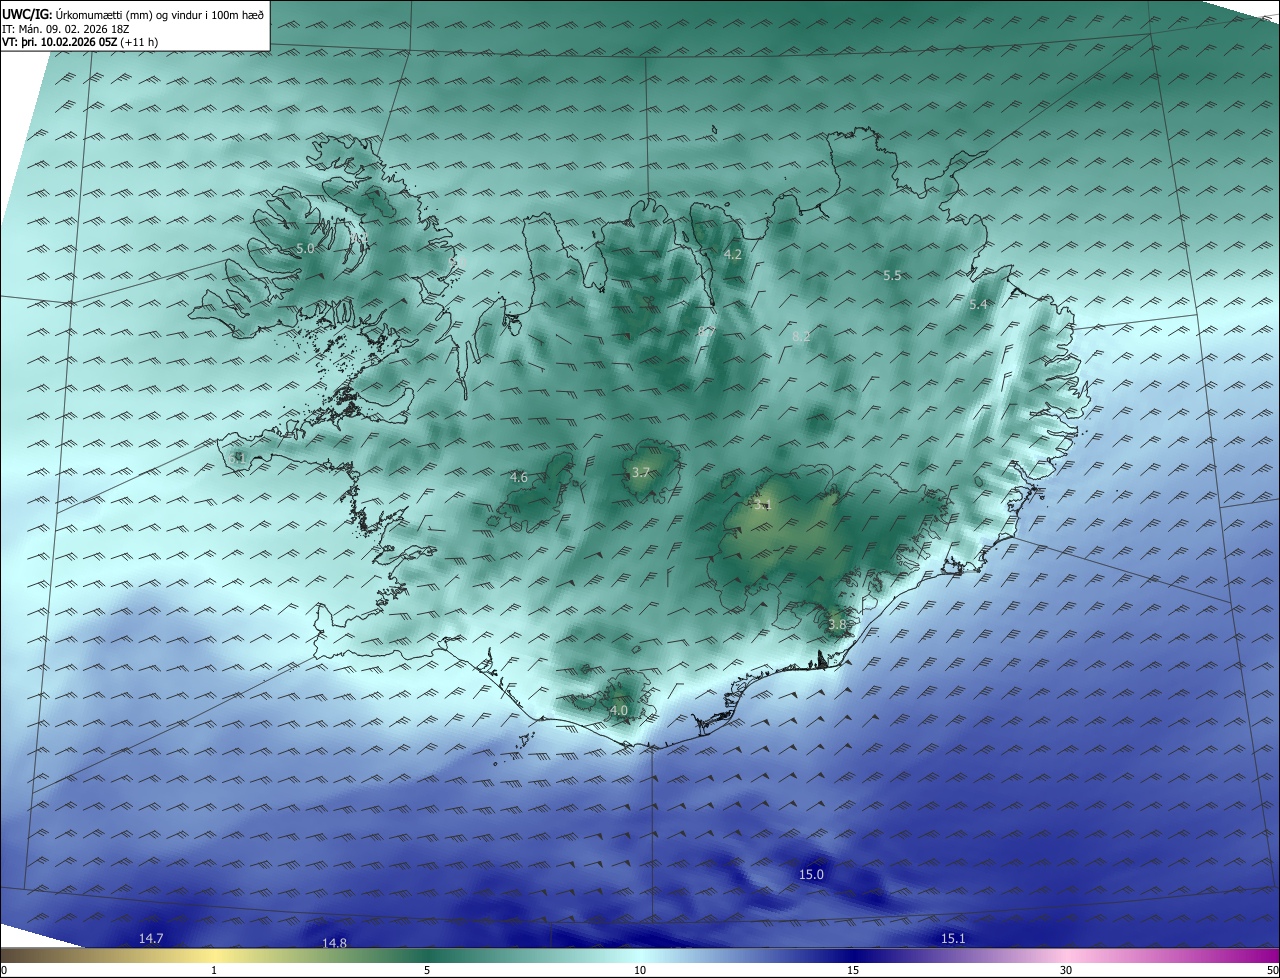This screenshot has height=978, width=1280.
Task: Click the 14.8 value label near the bottom
Action: [334, 943]
